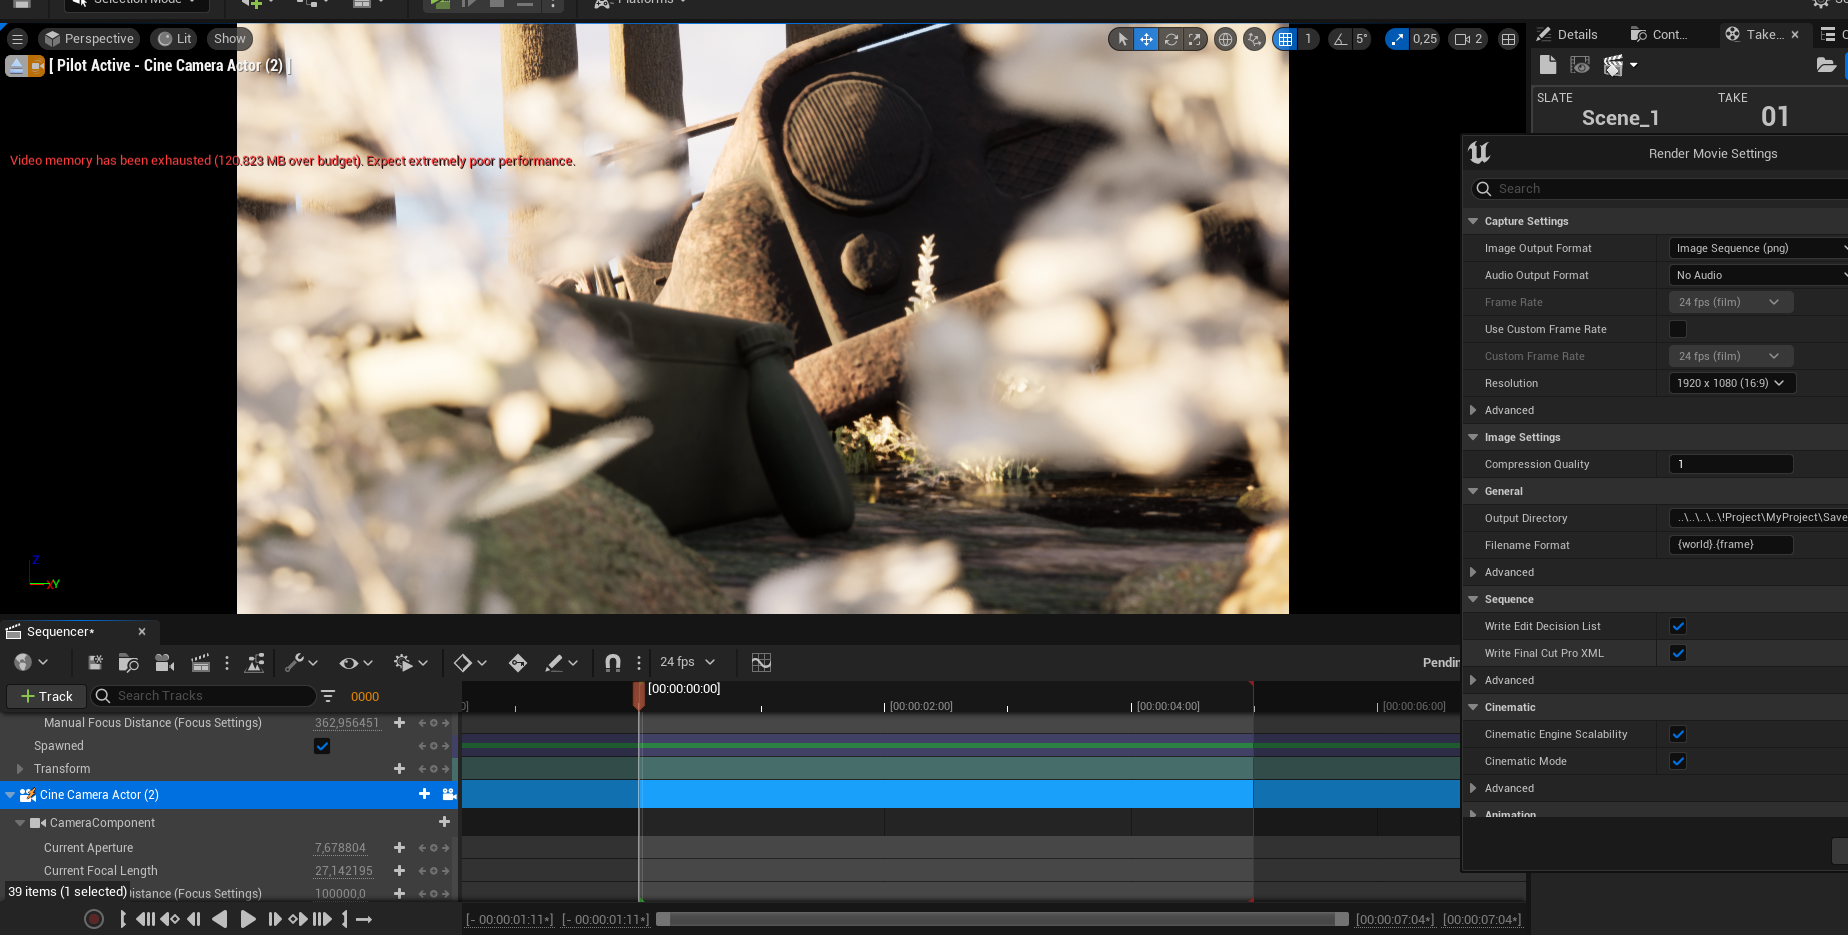Image resolution: width=1848 pixels, height=935 pixels.
Task: Click the timeline playhead marker
Action: [x=639, y=692]
